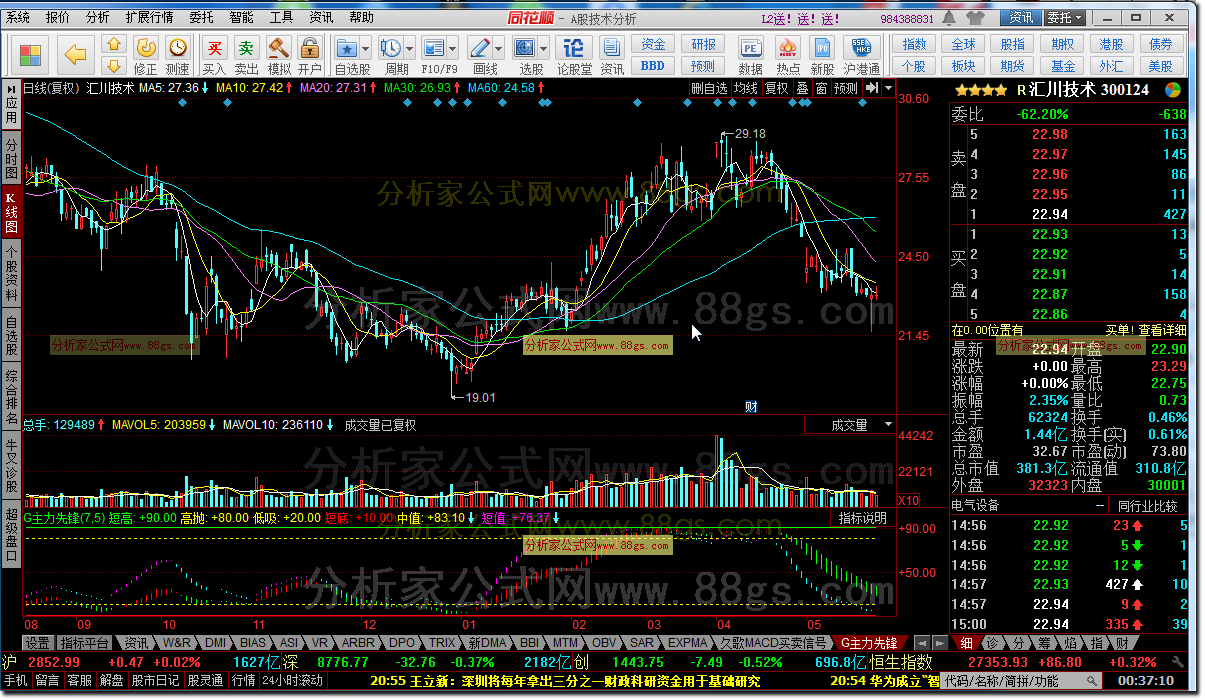1205x700 pixels.
Task: Click the 开户 account lock icon
Action: pyautogui.click(x=310, y=55)
